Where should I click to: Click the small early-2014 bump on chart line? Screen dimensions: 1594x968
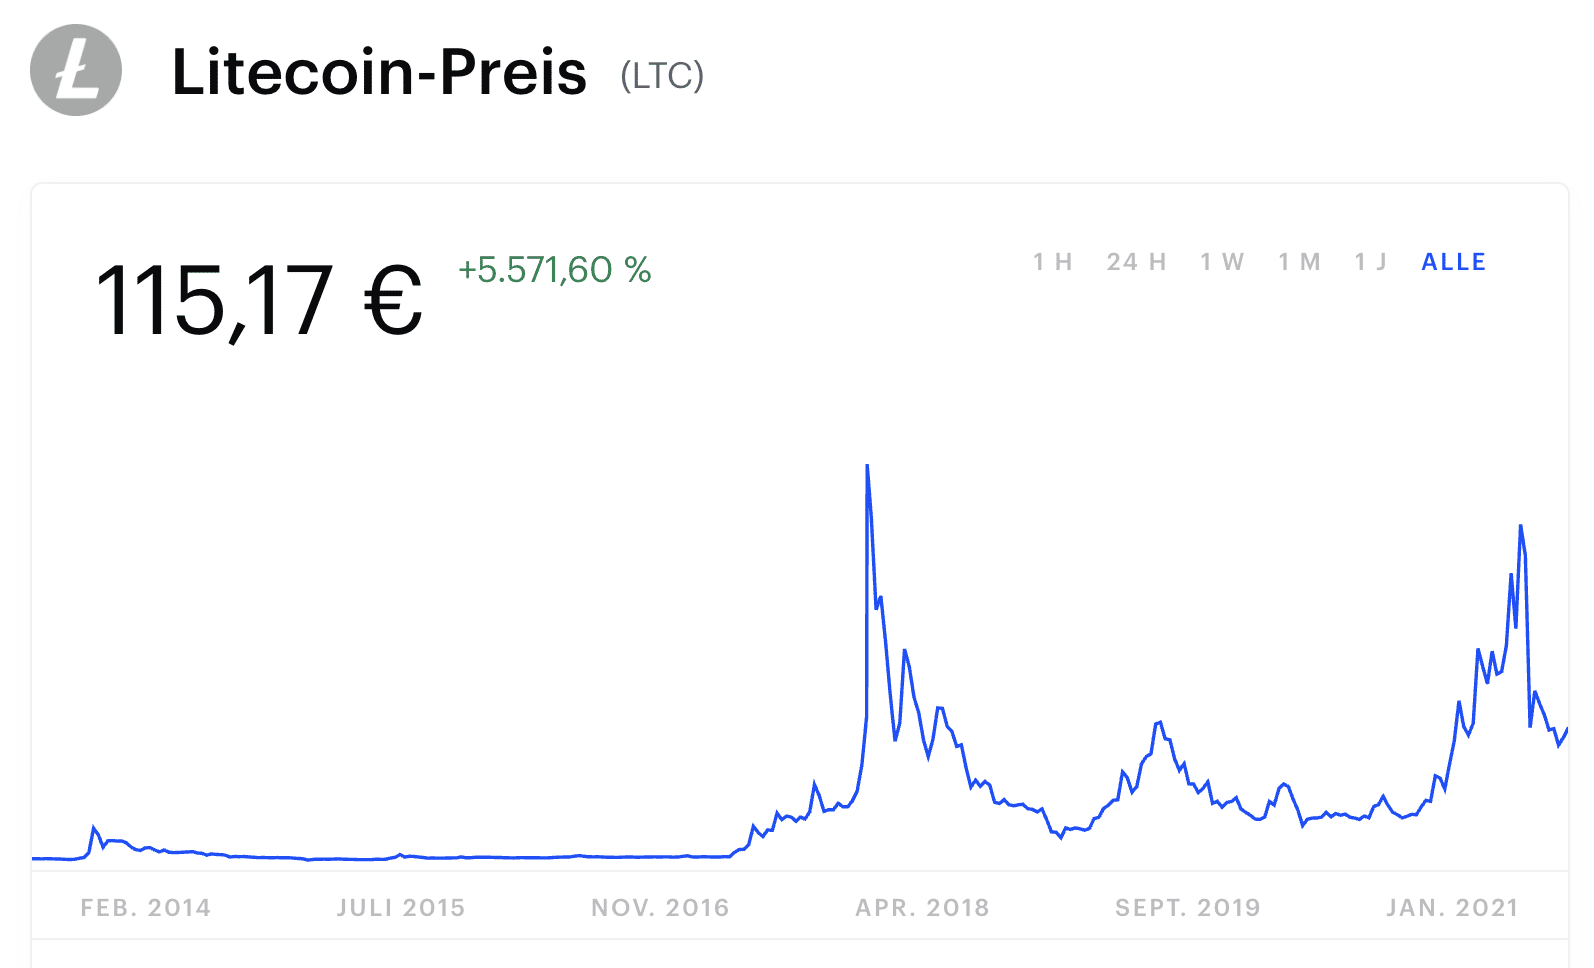tap(94, 828)
